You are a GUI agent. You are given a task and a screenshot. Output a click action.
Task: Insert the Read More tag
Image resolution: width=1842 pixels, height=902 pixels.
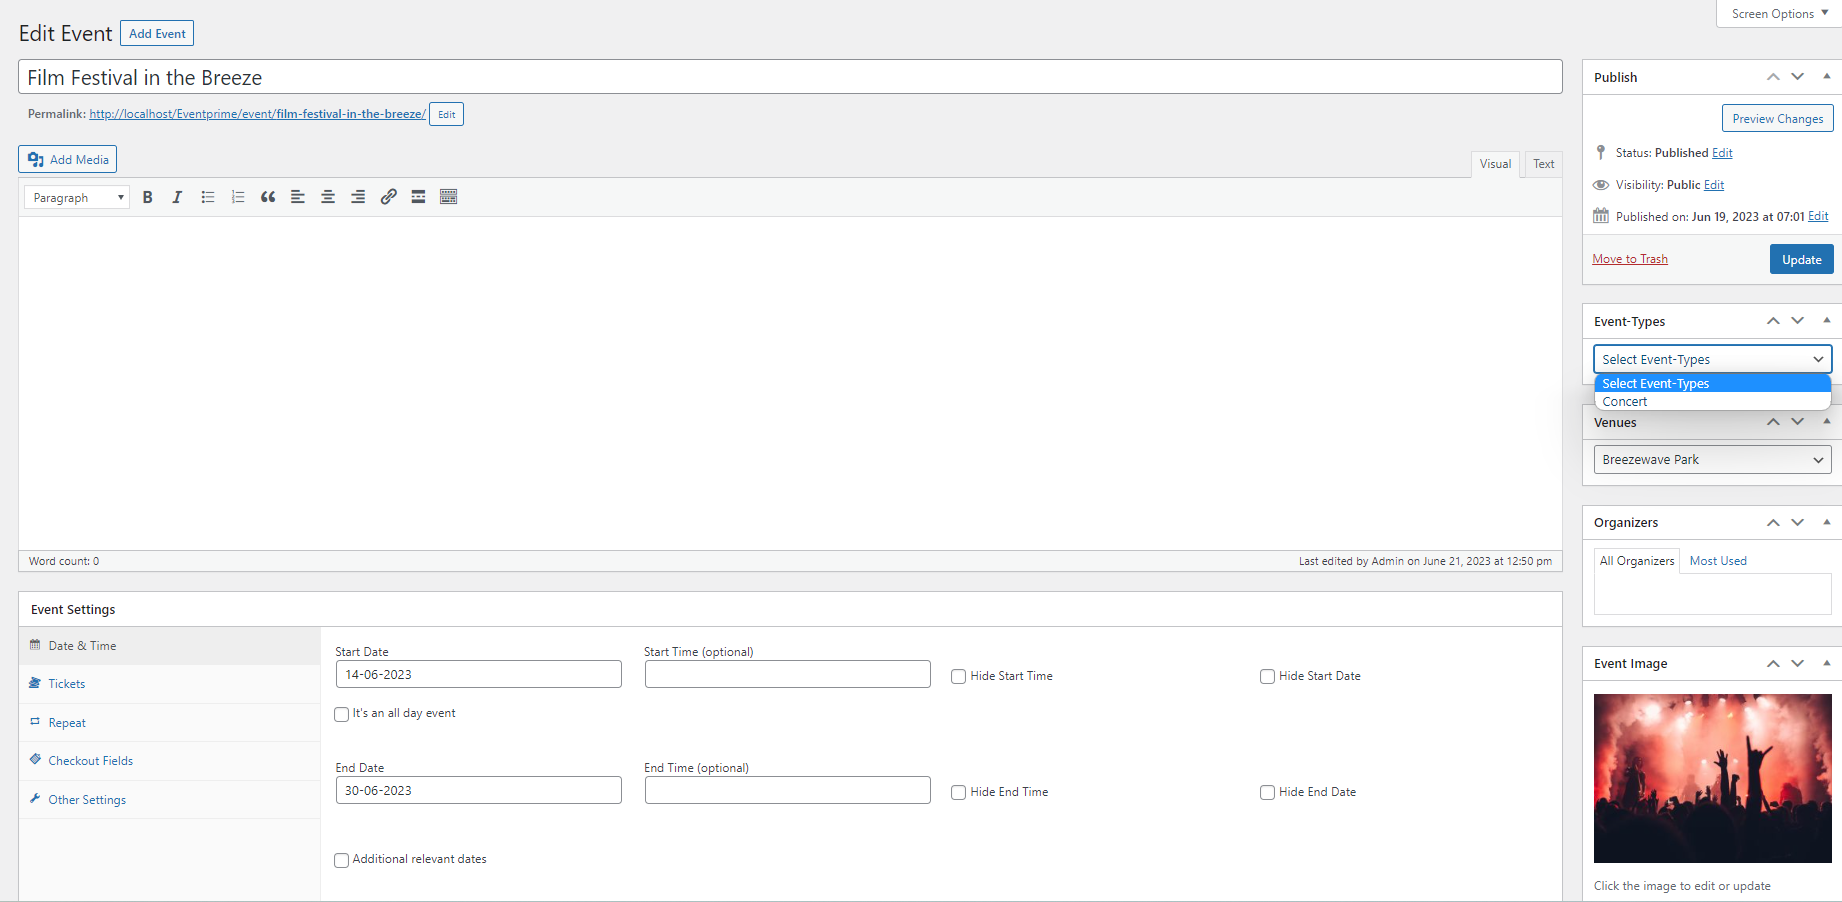coord(418,197)
